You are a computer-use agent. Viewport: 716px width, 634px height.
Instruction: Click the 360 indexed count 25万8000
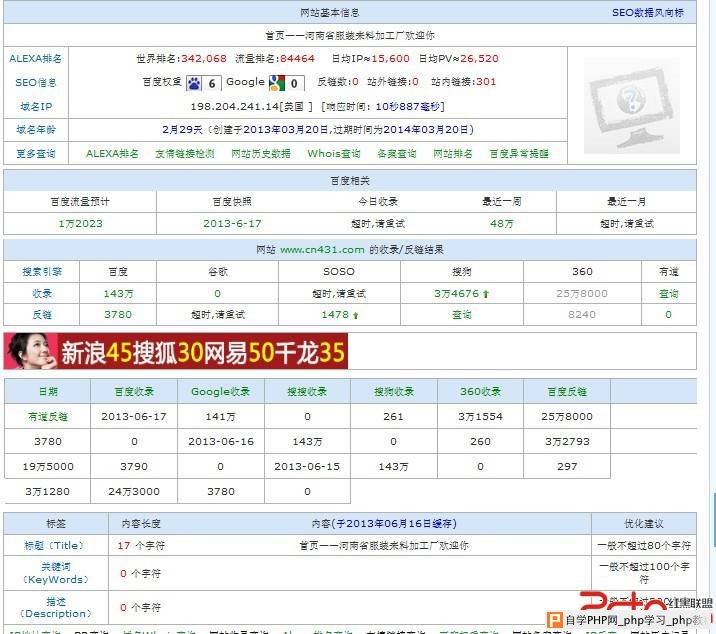point(582,294)
